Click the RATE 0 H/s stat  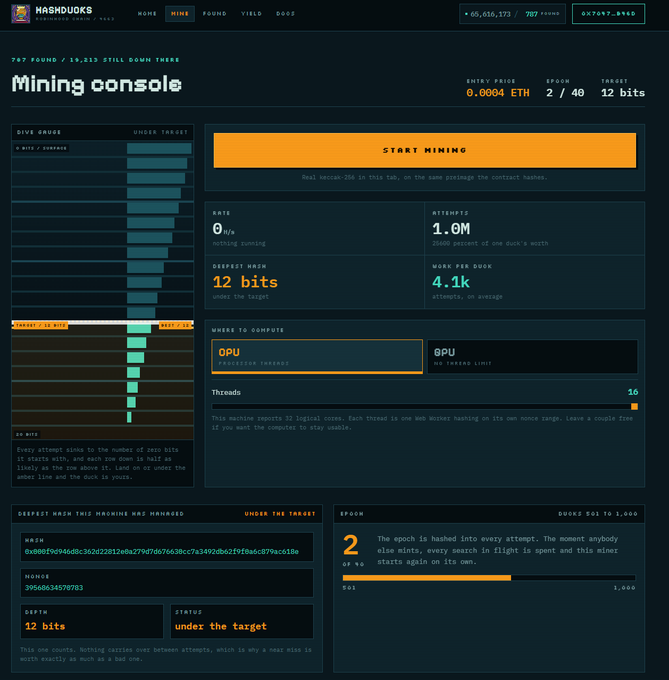tap(314, 229)
